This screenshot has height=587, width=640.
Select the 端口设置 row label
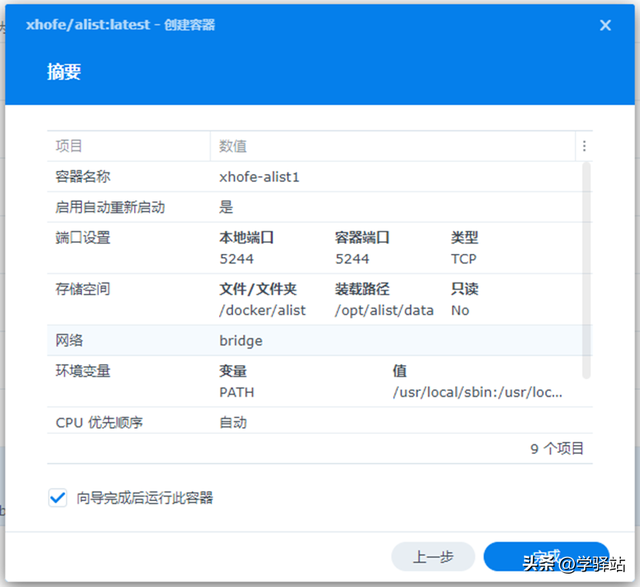pyautogui.click(x=83, y=238)
